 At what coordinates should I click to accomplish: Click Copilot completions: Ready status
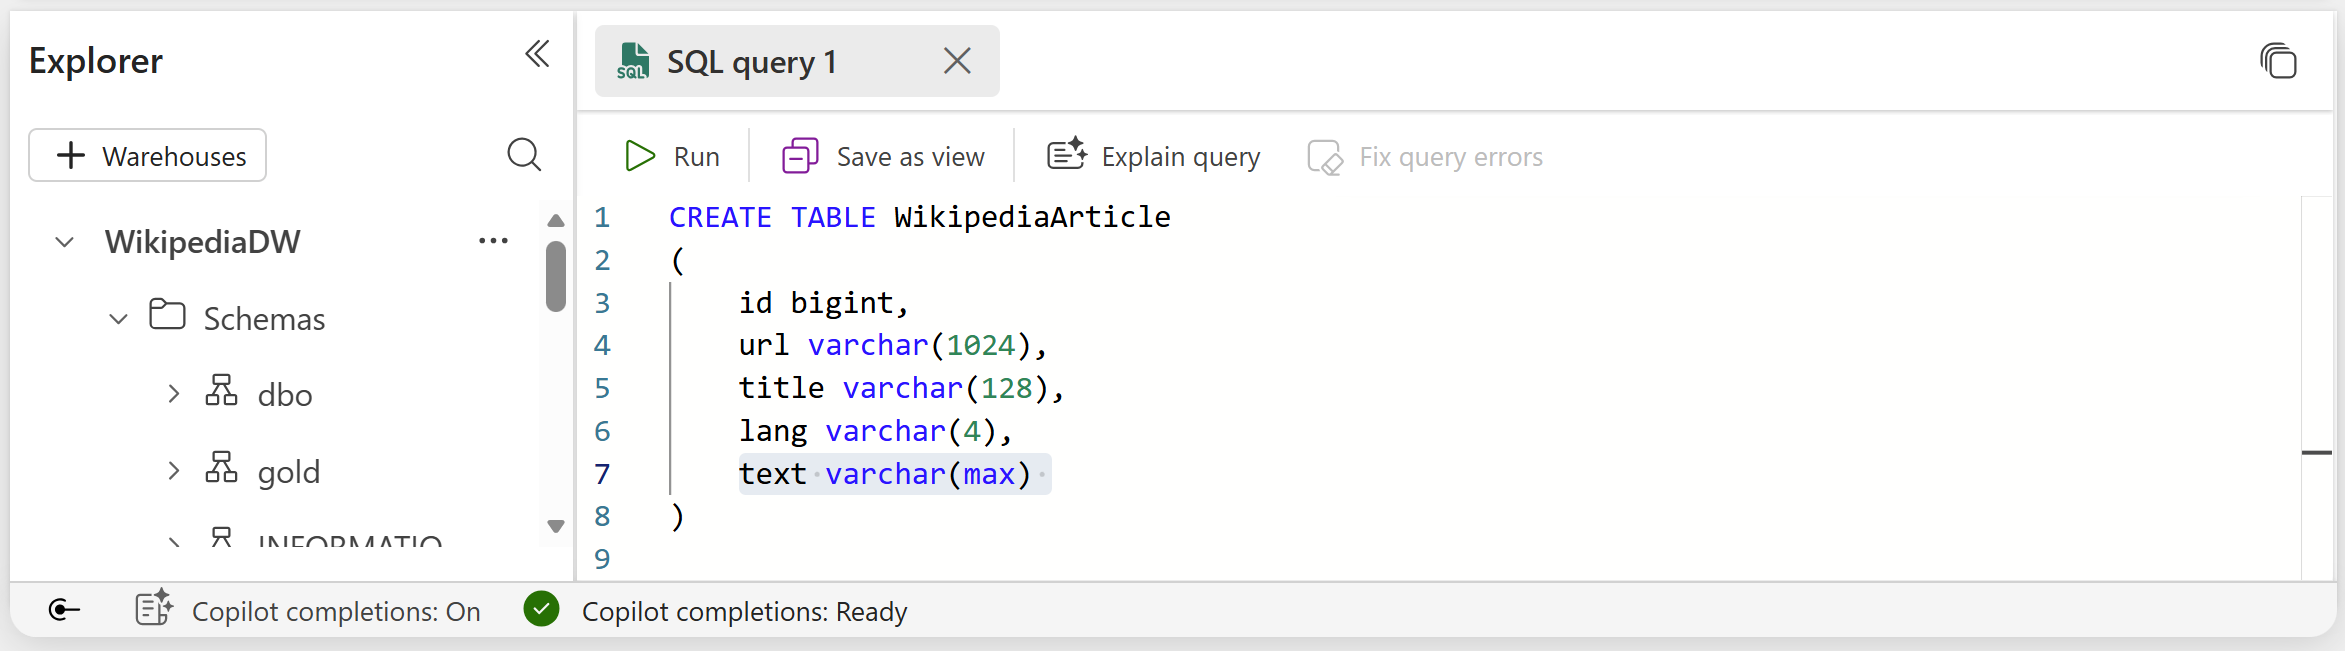click(743, 611)
